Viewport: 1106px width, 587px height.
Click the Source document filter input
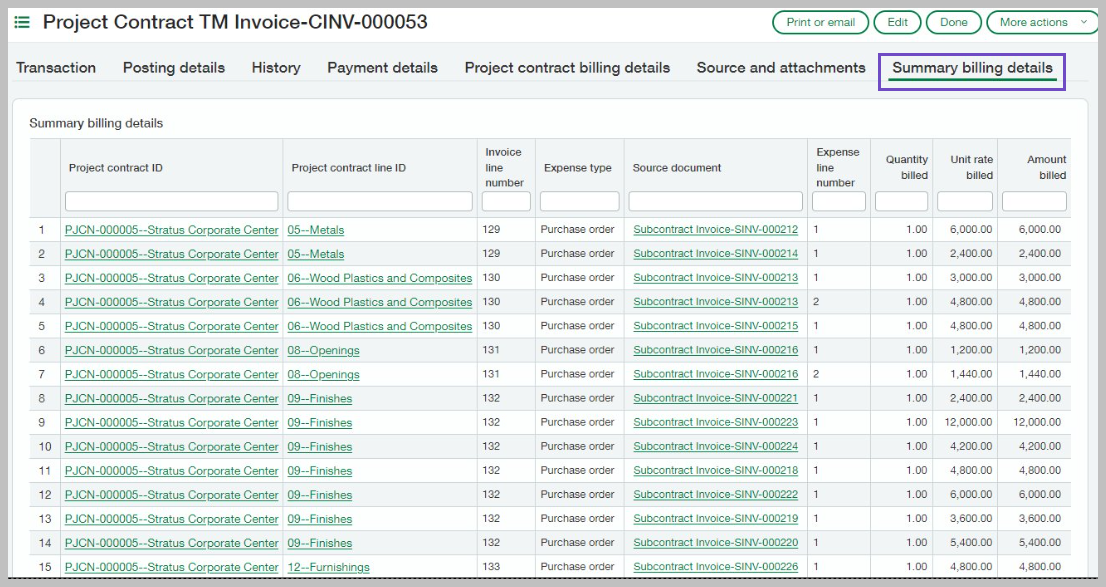tap(717, 202)
